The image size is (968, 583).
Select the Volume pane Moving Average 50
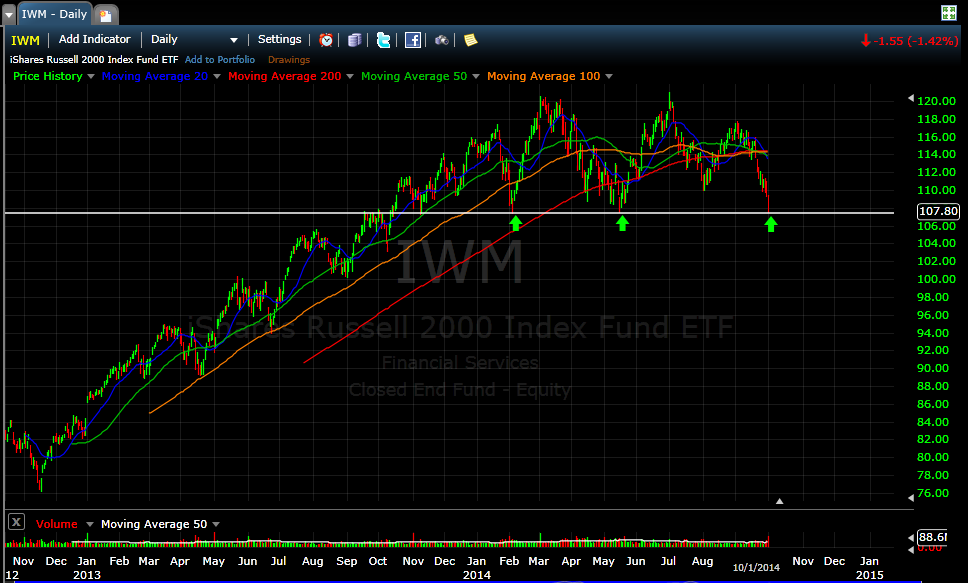coord(154,524)
